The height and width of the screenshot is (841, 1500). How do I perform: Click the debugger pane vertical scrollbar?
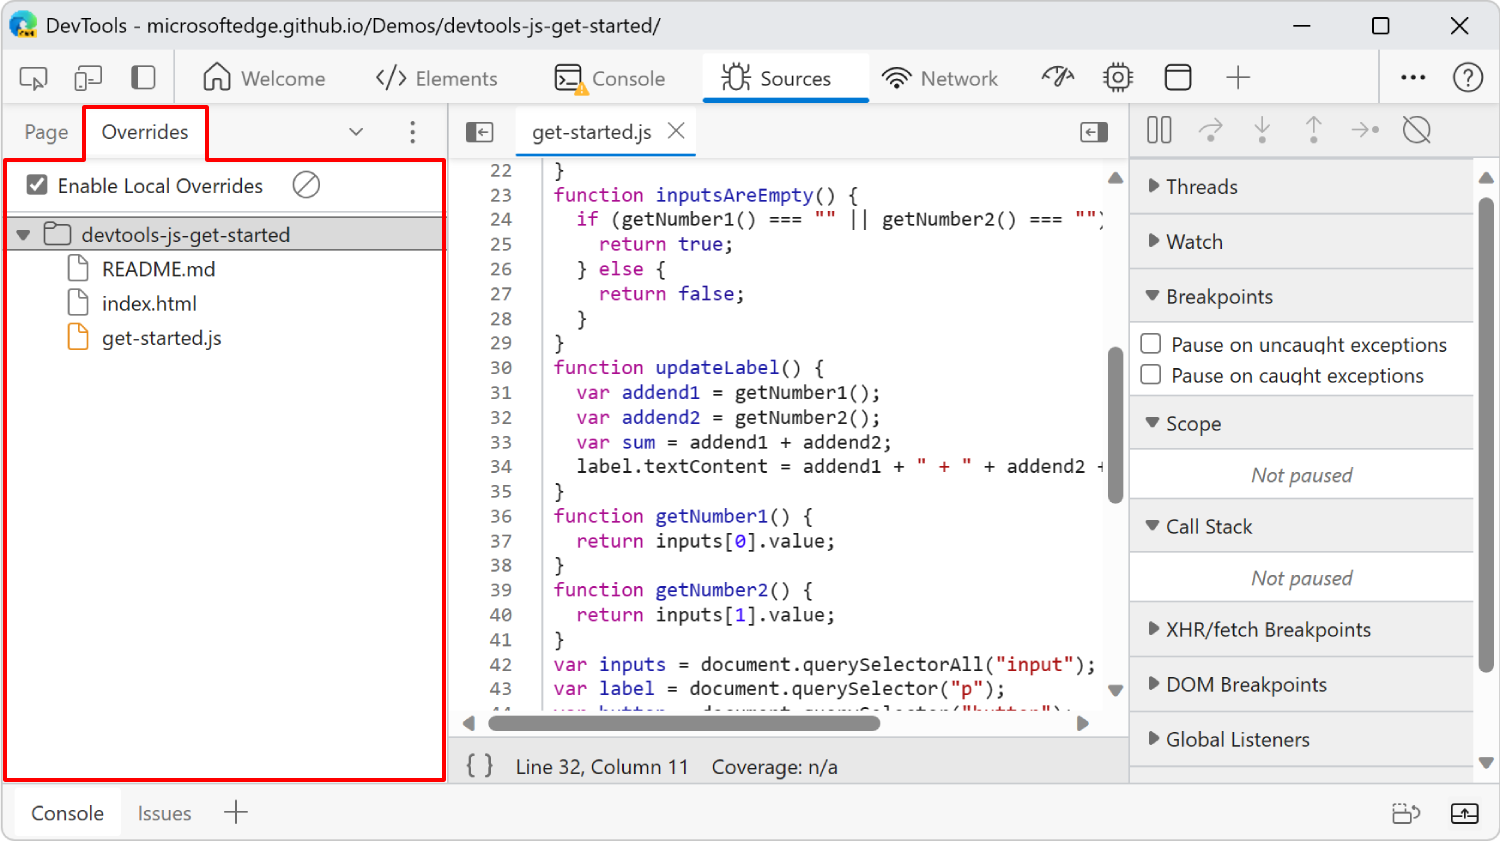[x=1486, y=435]
